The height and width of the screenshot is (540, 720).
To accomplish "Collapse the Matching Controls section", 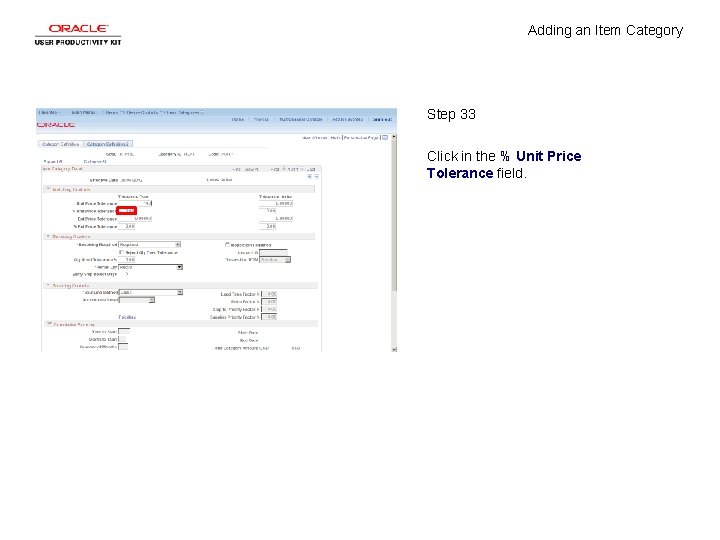I will coord(47,189).
